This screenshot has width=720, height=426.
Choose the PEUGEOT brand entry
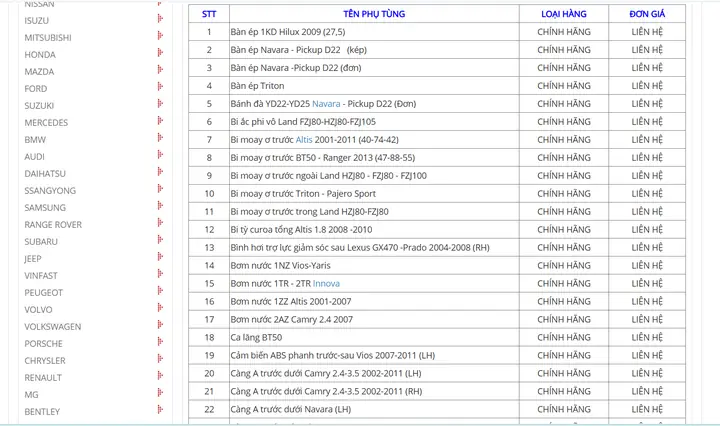(x=43, y=292)
